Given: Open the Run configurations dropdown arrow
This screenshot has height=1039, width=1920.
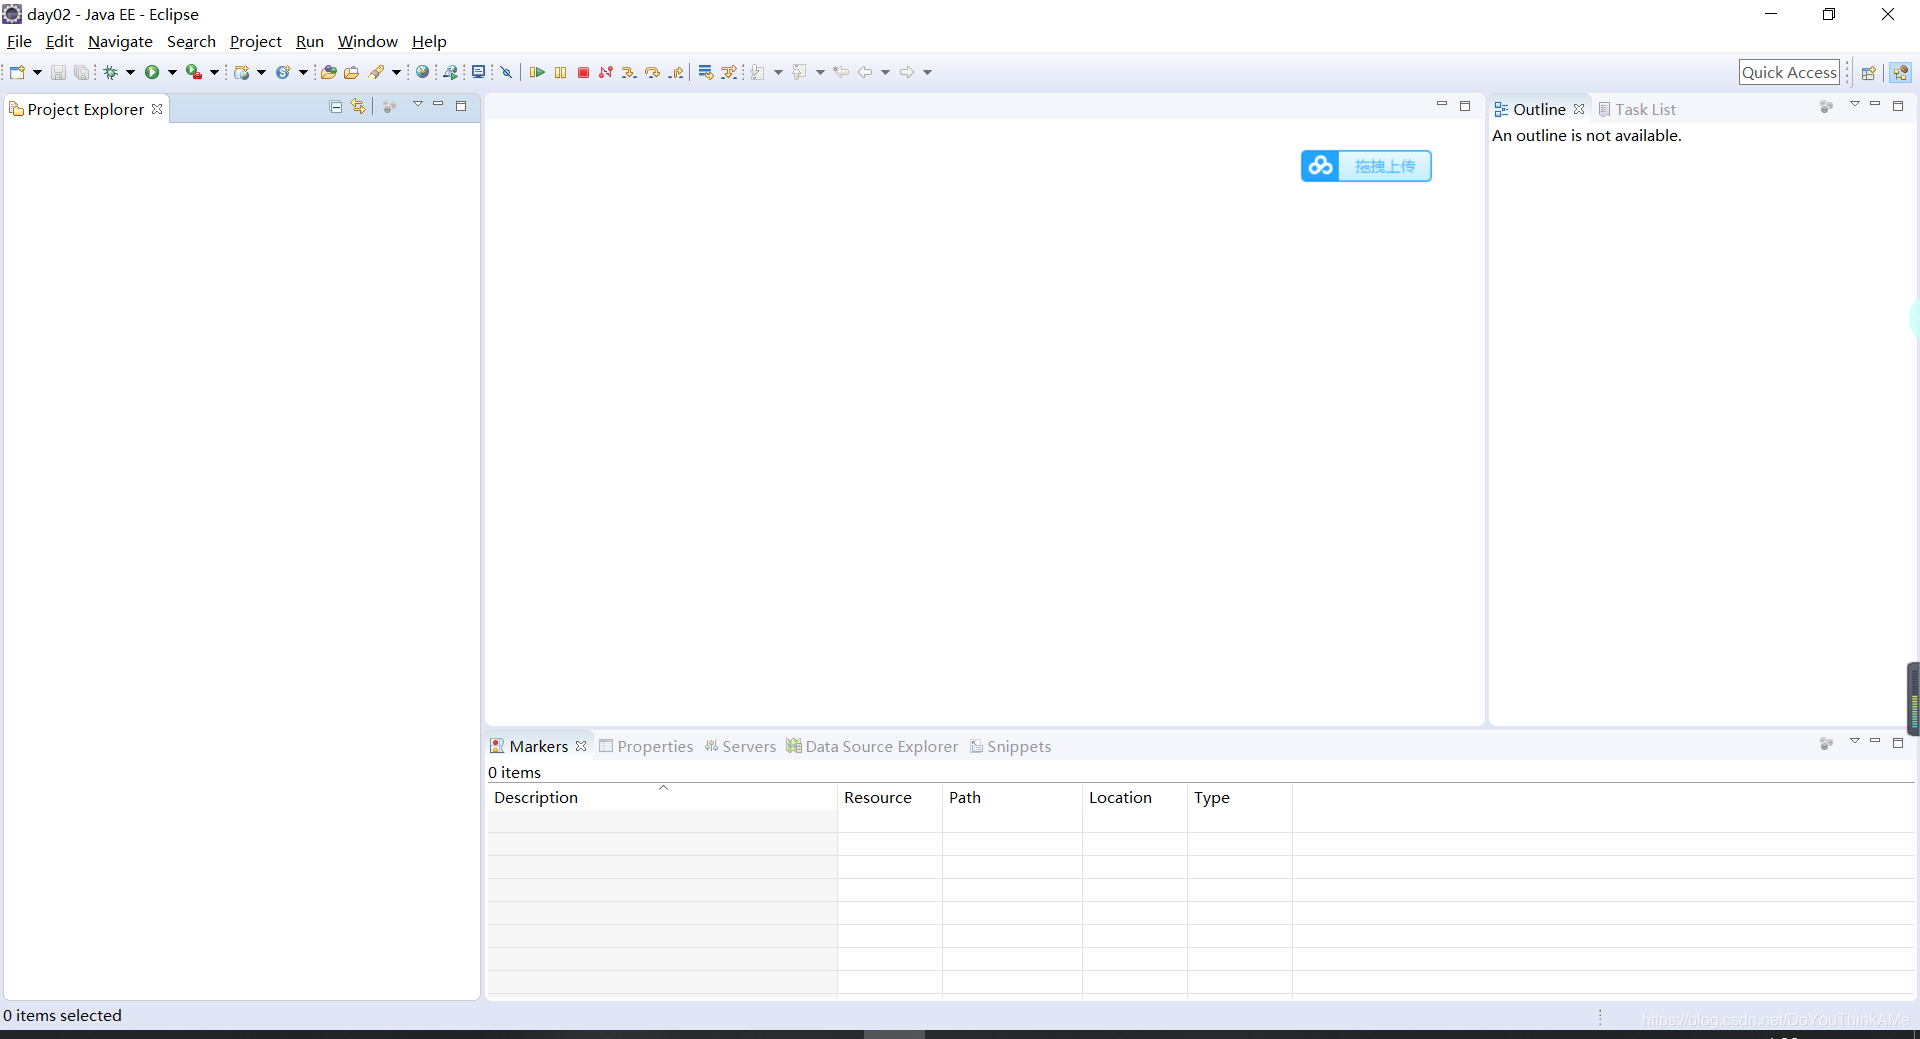Looking at the screenshot, I should click(x=172, y=72).
